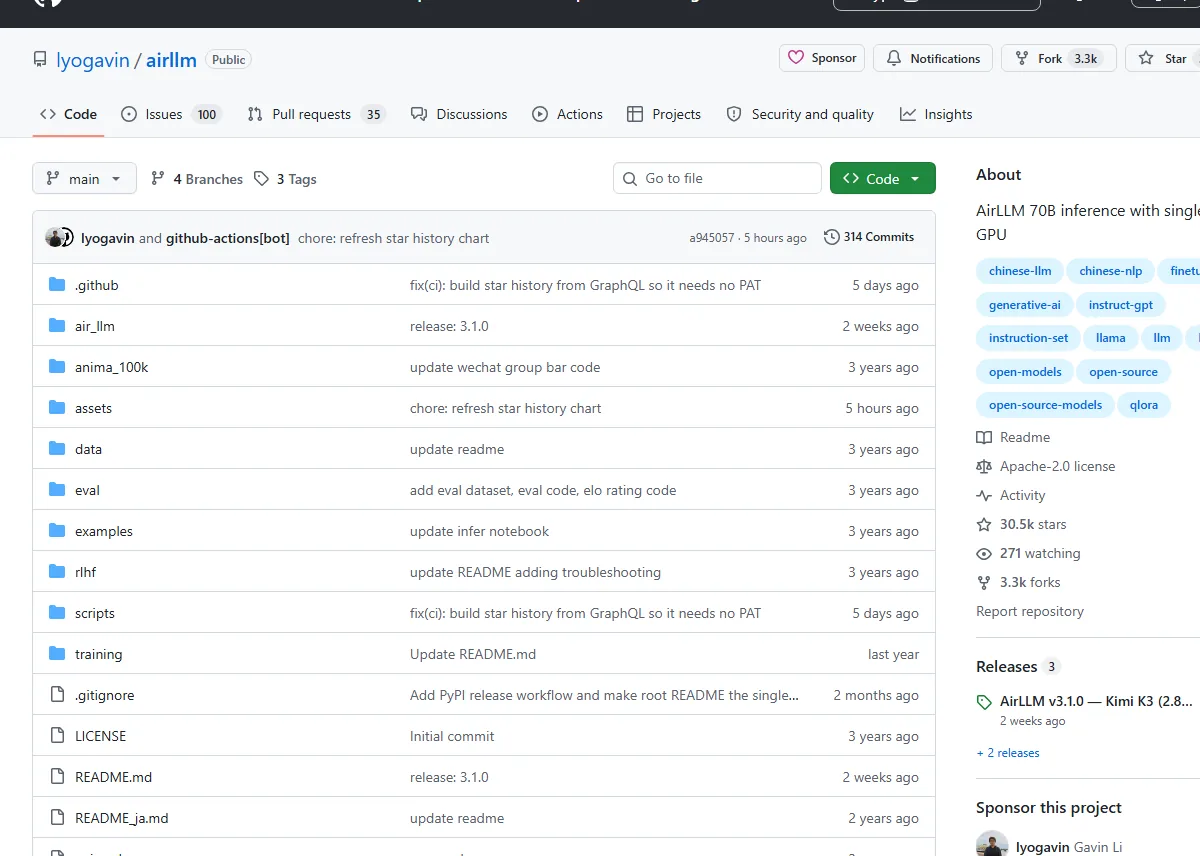Open the assets folder
The image size is (1200, 856).
93,408
